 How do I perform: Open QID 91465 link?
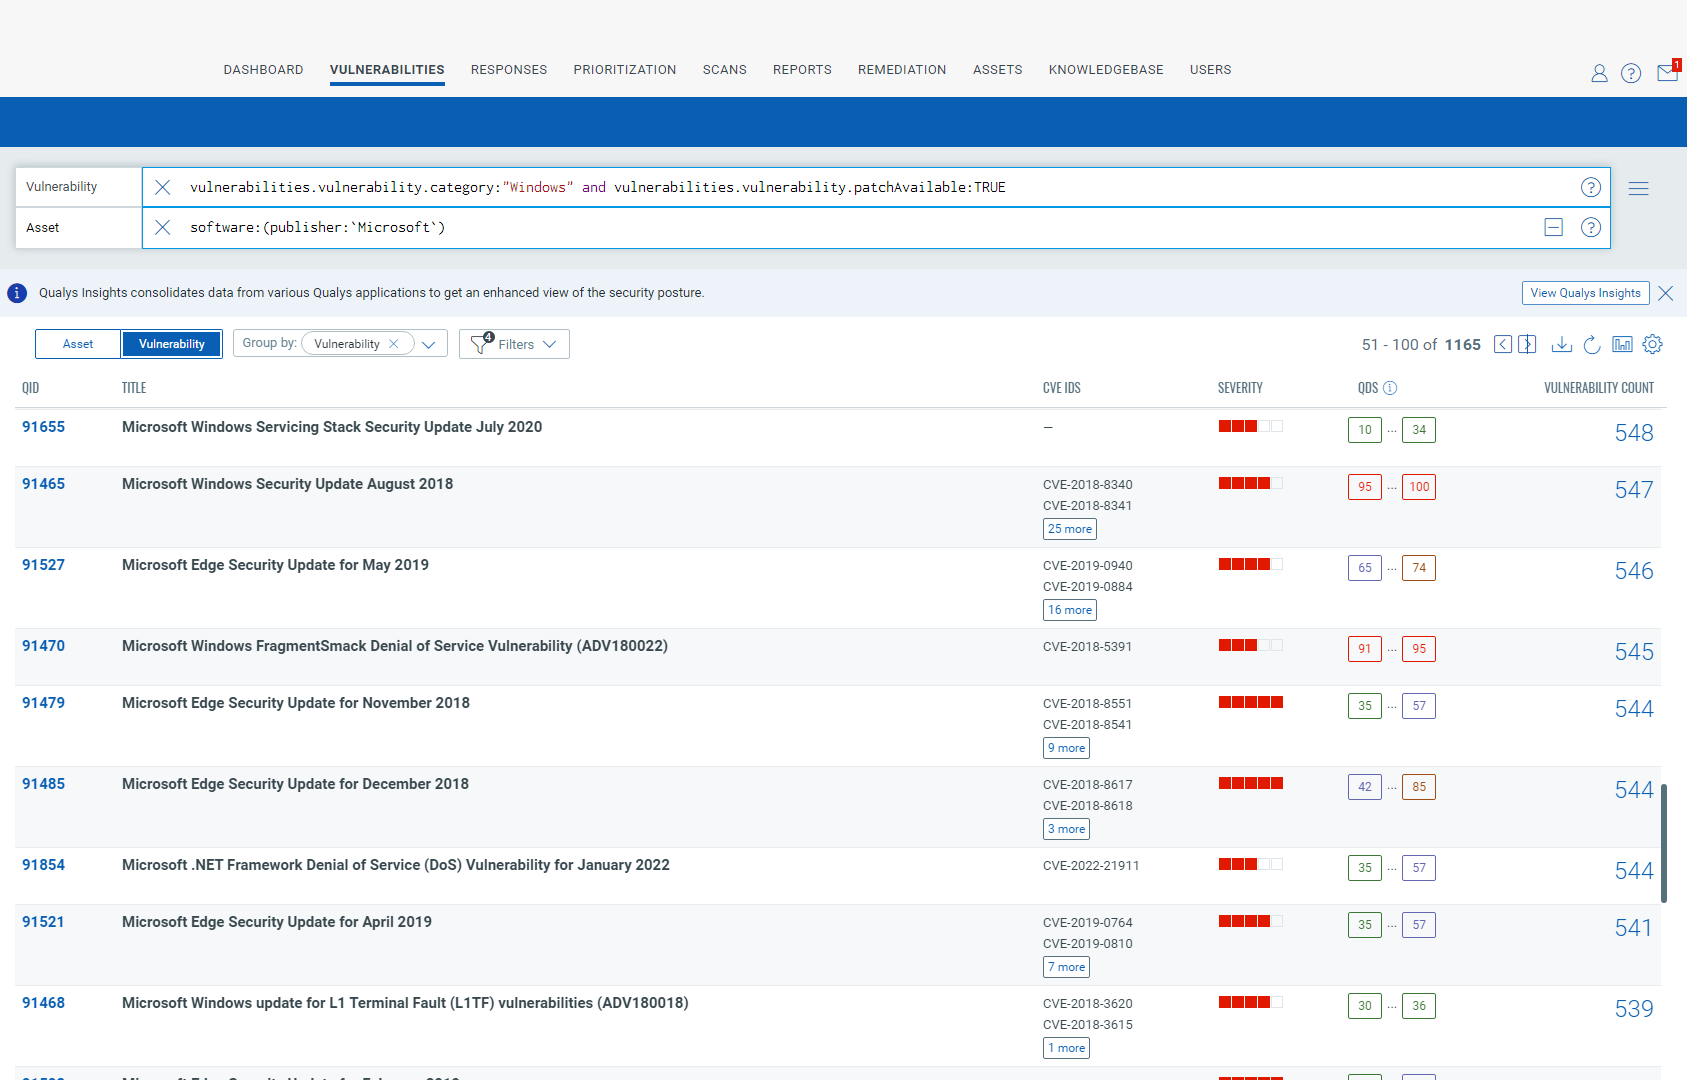click(x=44, y=484)
